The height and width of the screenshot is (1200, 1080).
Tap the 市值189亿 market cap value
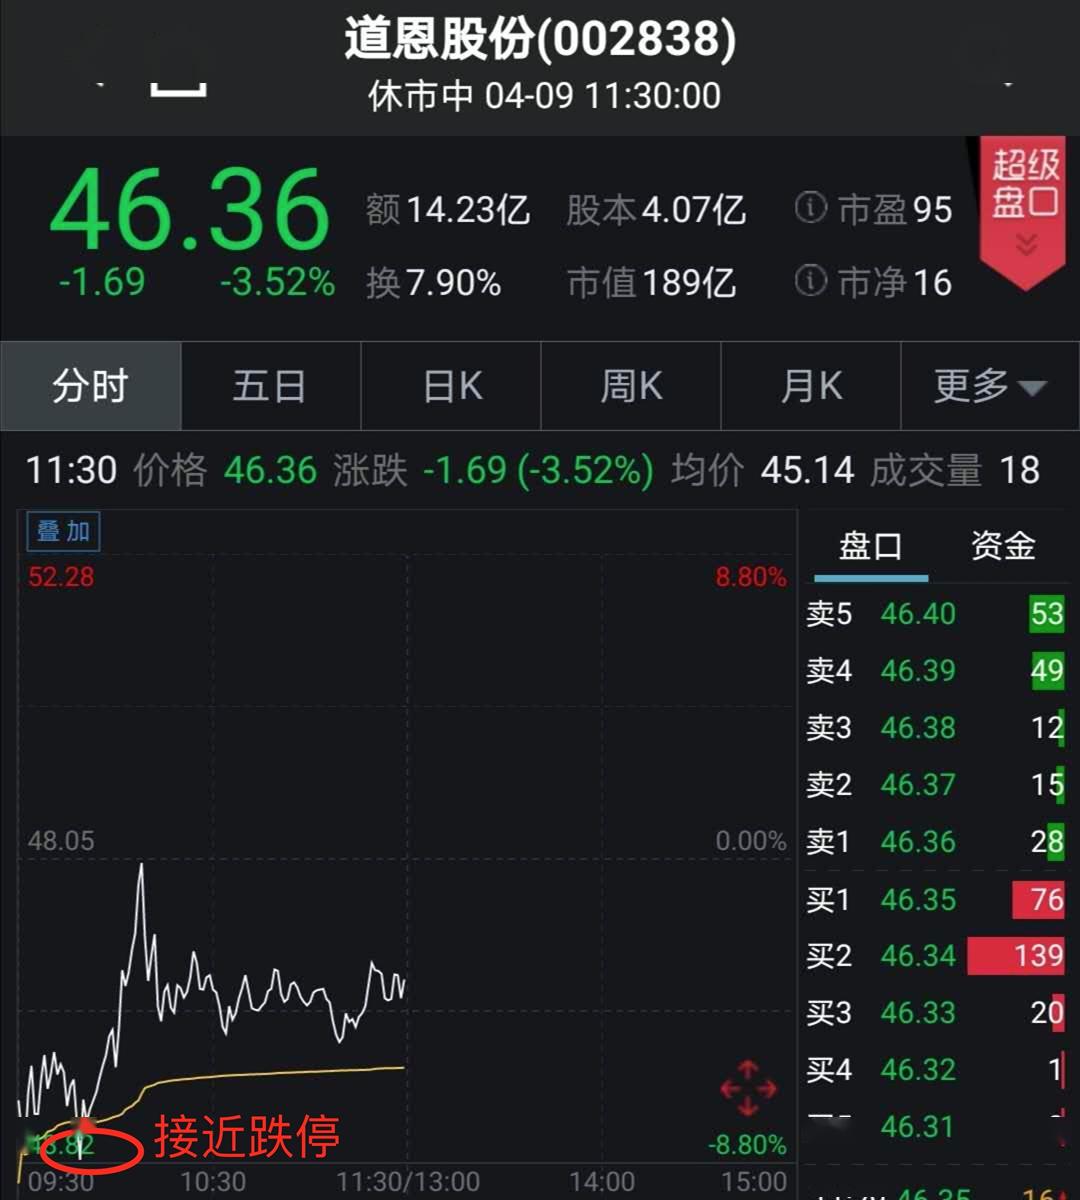coord(652,283)
